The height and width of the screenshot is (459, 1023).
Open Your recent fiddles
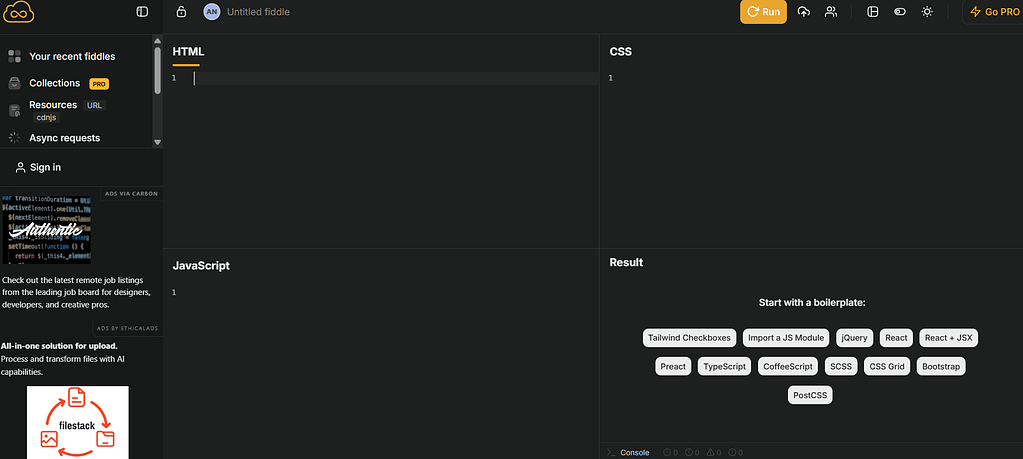click(x=72, y=57)
